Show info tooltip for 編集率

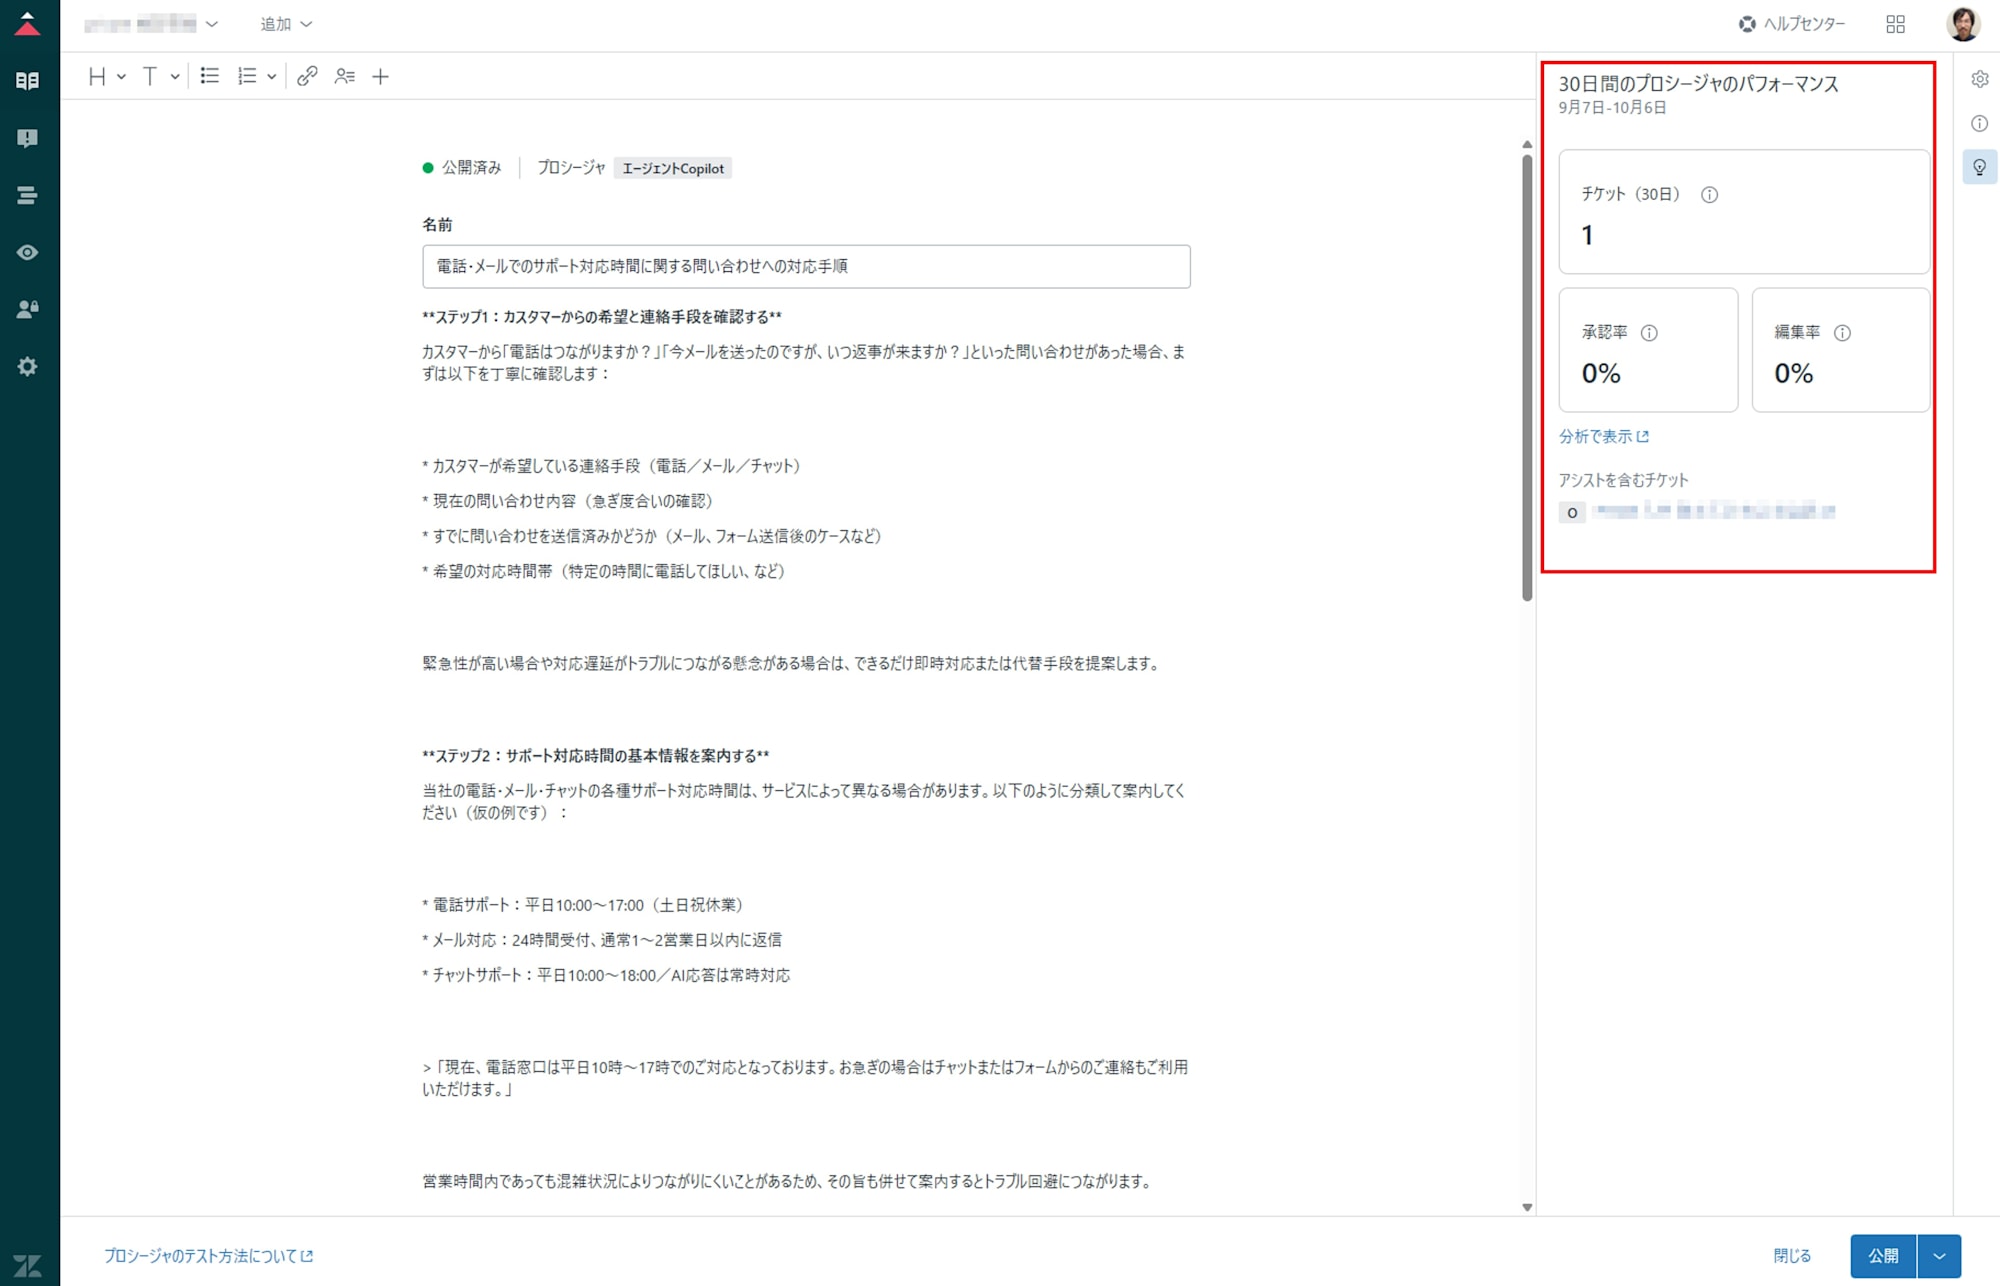coord(1842,333)
